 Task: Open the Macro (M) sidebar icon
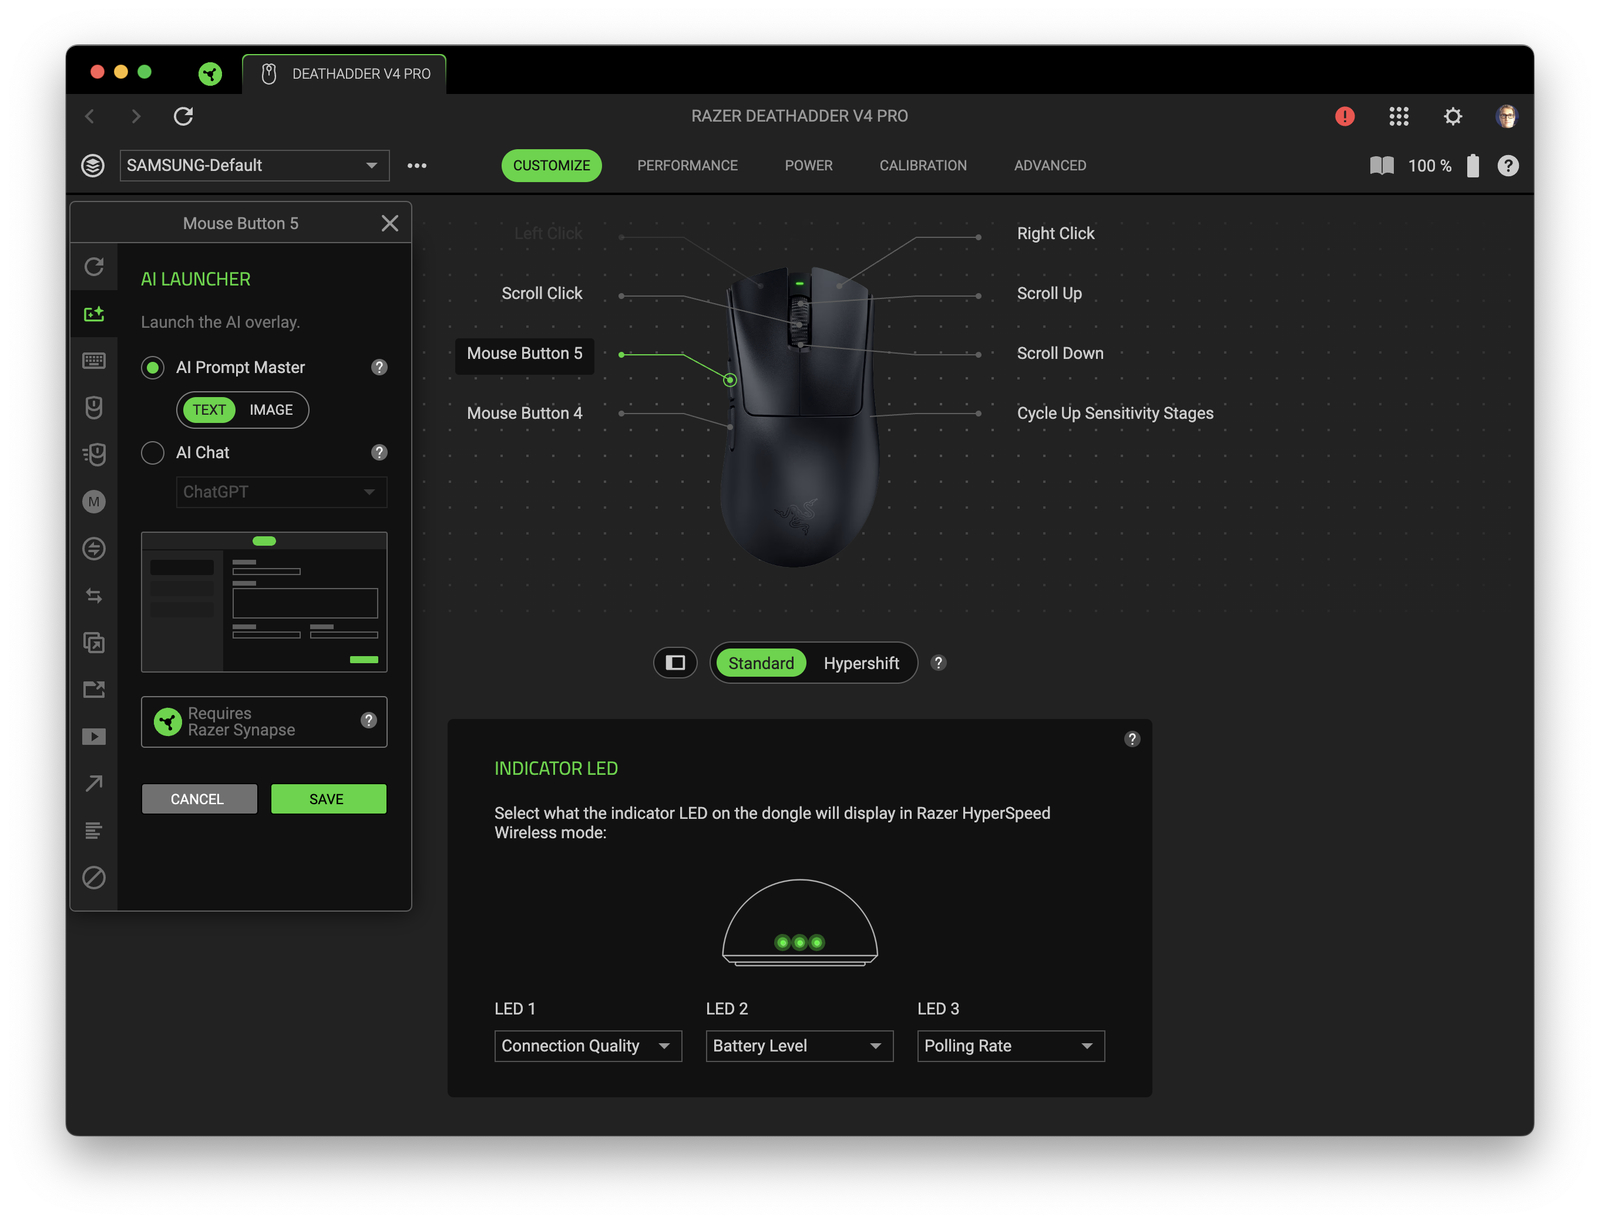(x=94, y=501)
